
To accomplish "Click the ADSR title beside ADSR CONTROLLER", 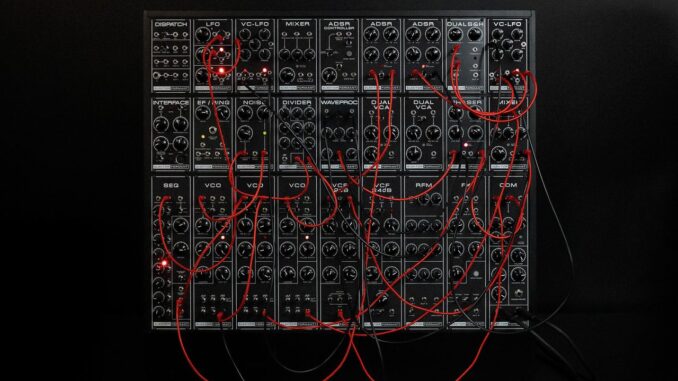I will coord(381,24).
